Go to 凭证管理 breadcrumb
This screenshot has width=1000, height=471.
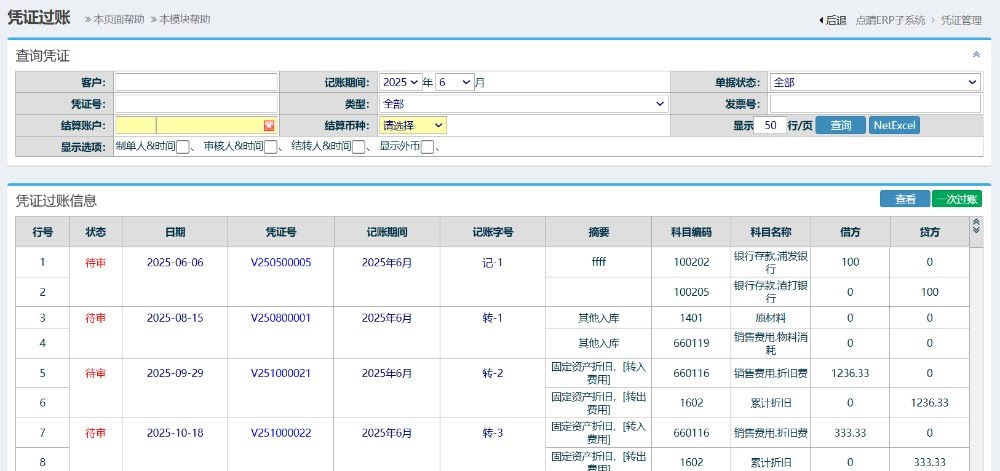coord(961,20)
